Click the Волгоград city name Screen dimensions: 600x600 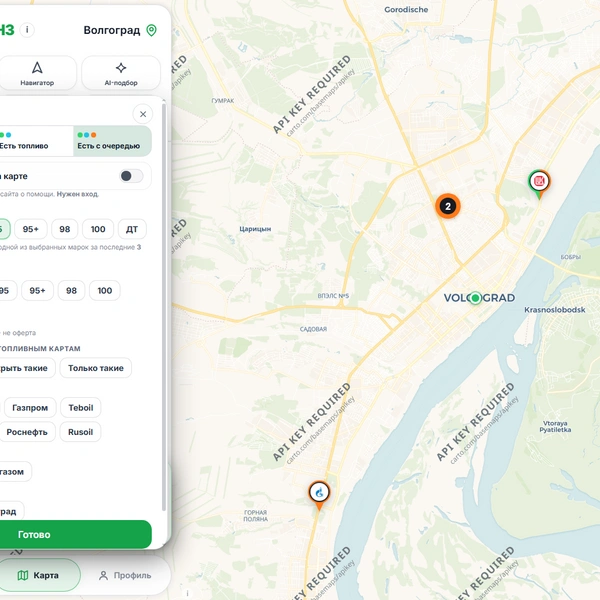click(x=112, y=30)
